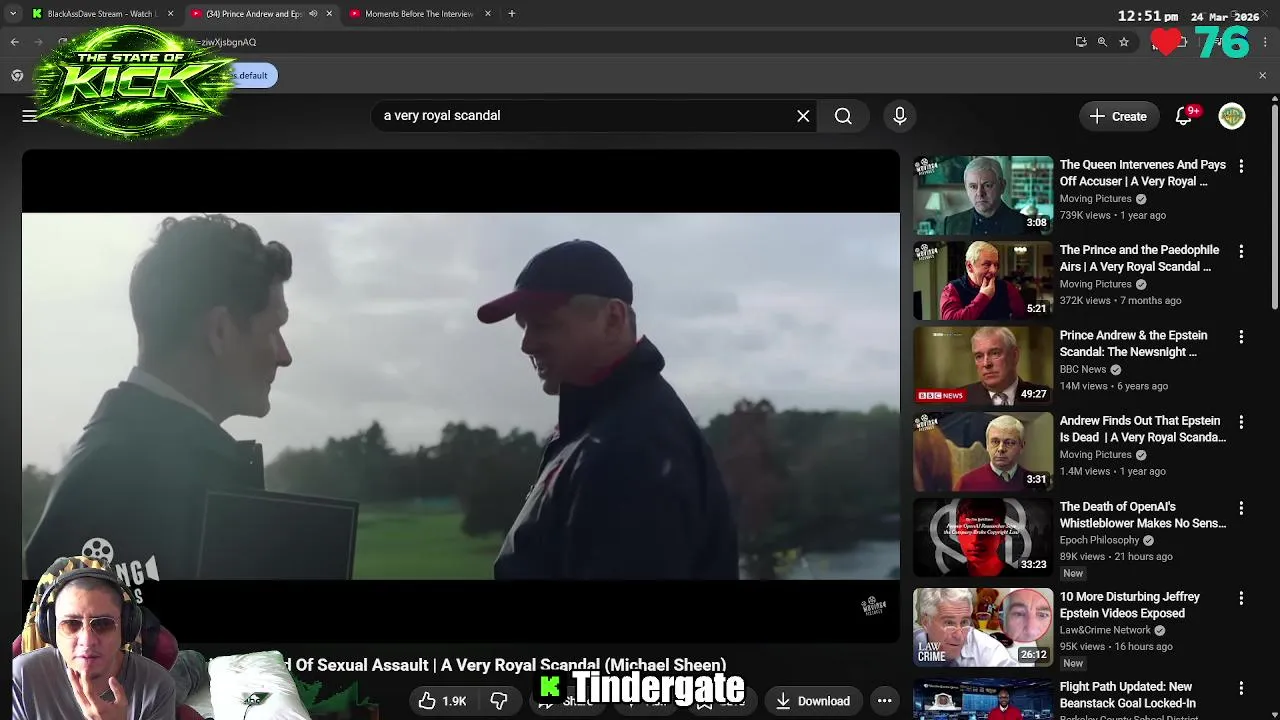Visit Law&Crime Network channel link
The width and height of the screenshot is (1280, 720).
[x=1105, y=630]
